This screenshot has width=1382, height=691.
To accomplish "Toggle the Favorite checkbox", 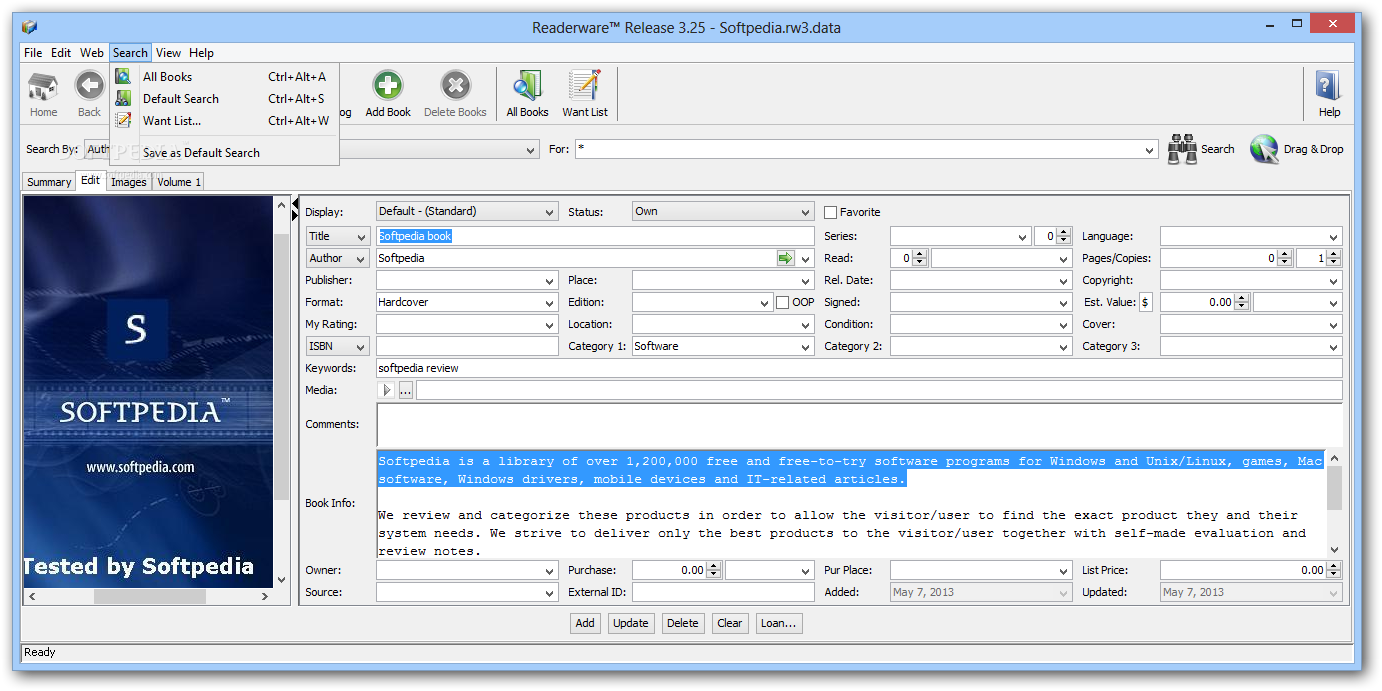I will coord(831,212).
